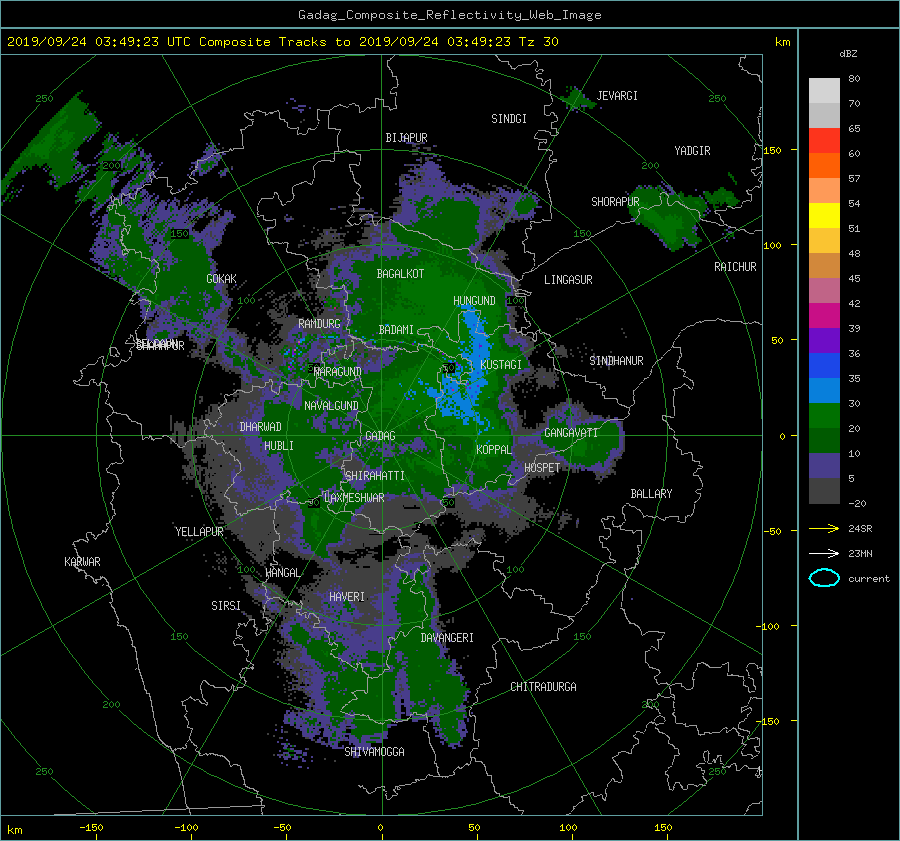This screenshot has height=841, width=900.
Task: Click the SHORAPUR town label
Action: [x=615, y=201]
